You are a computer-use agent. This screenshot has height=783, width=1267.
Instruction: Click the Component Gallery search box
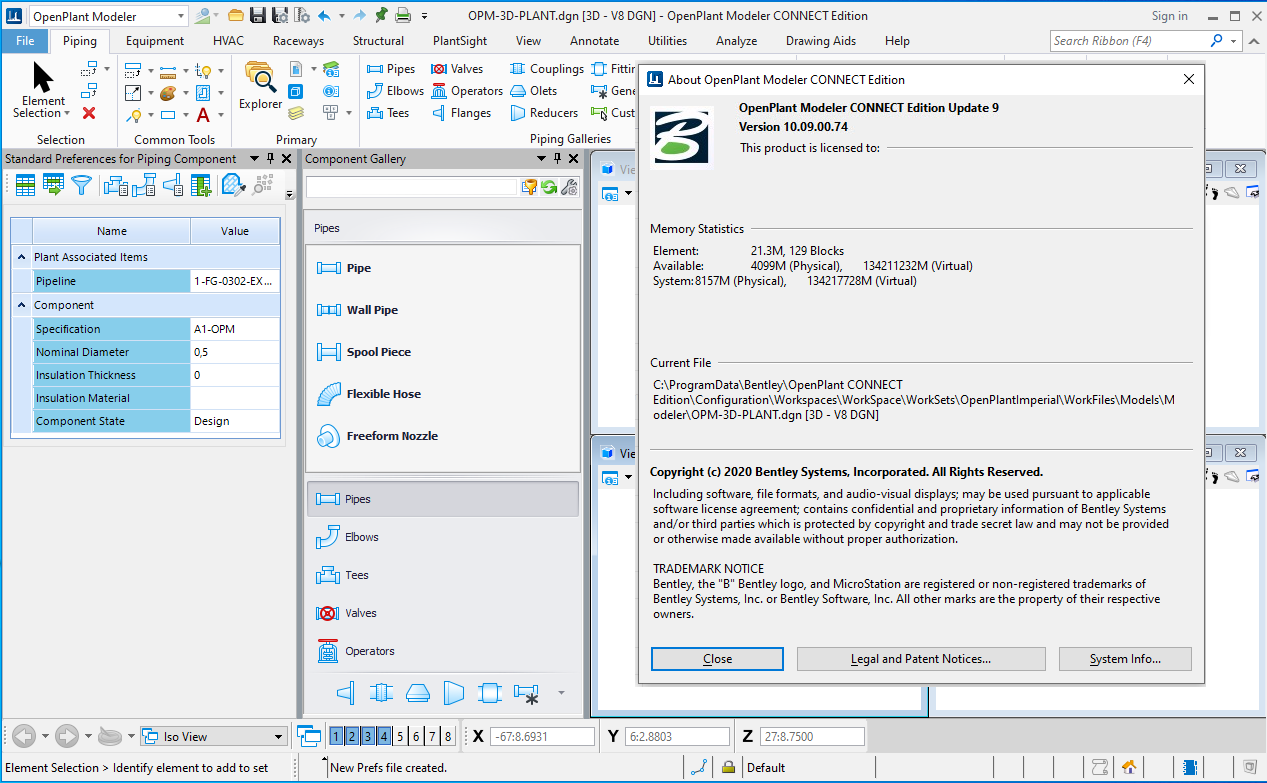click(x=412, y=187)
